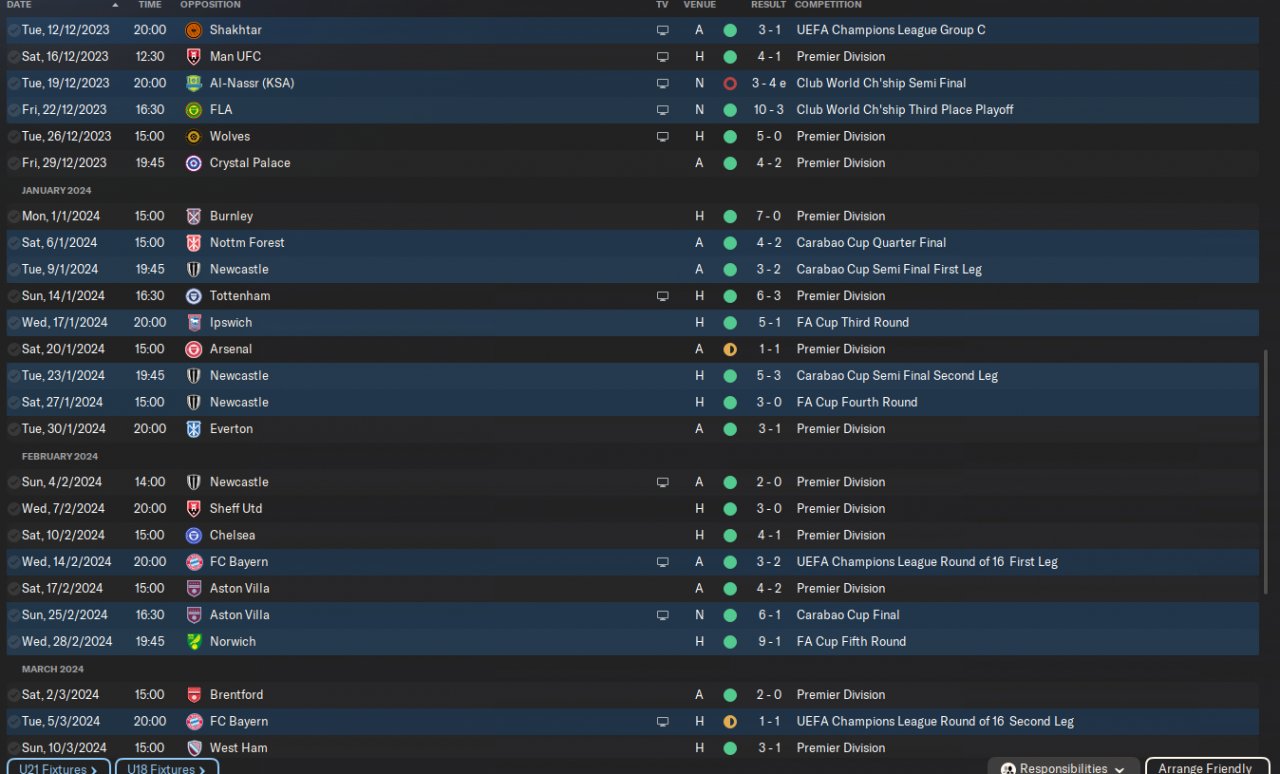This screenshot has width=1280, height=774.
Task: Click the TV icon on the Shakhtar row
Action: click(662, 30)
